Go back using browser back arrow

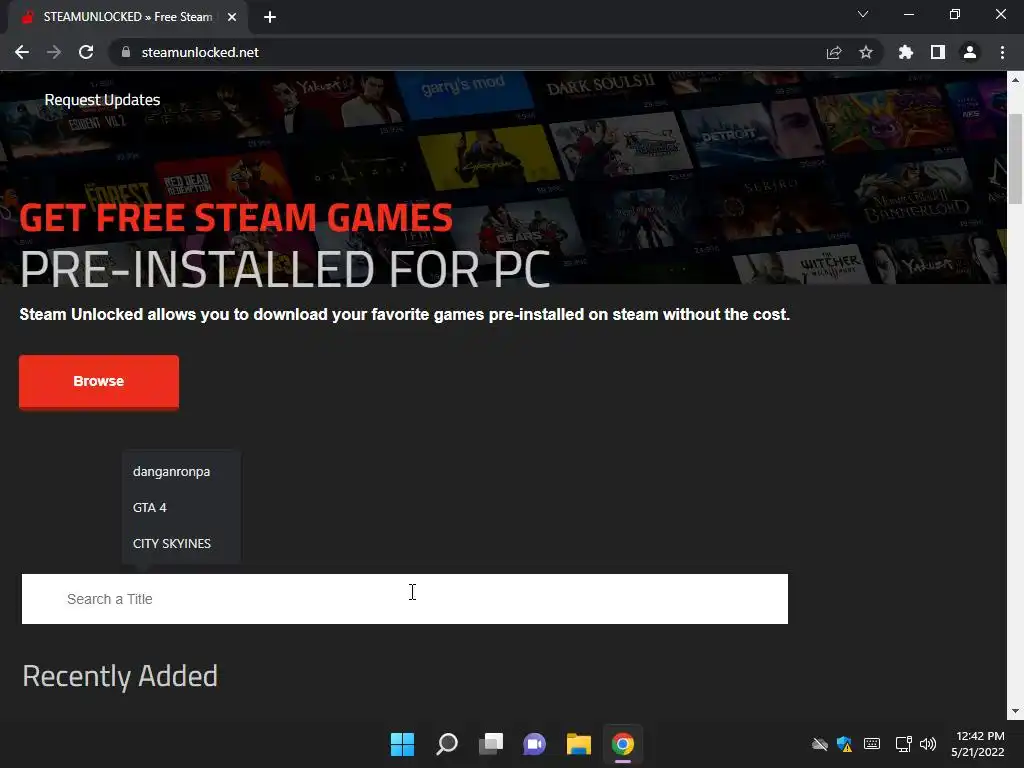(22, 52)
